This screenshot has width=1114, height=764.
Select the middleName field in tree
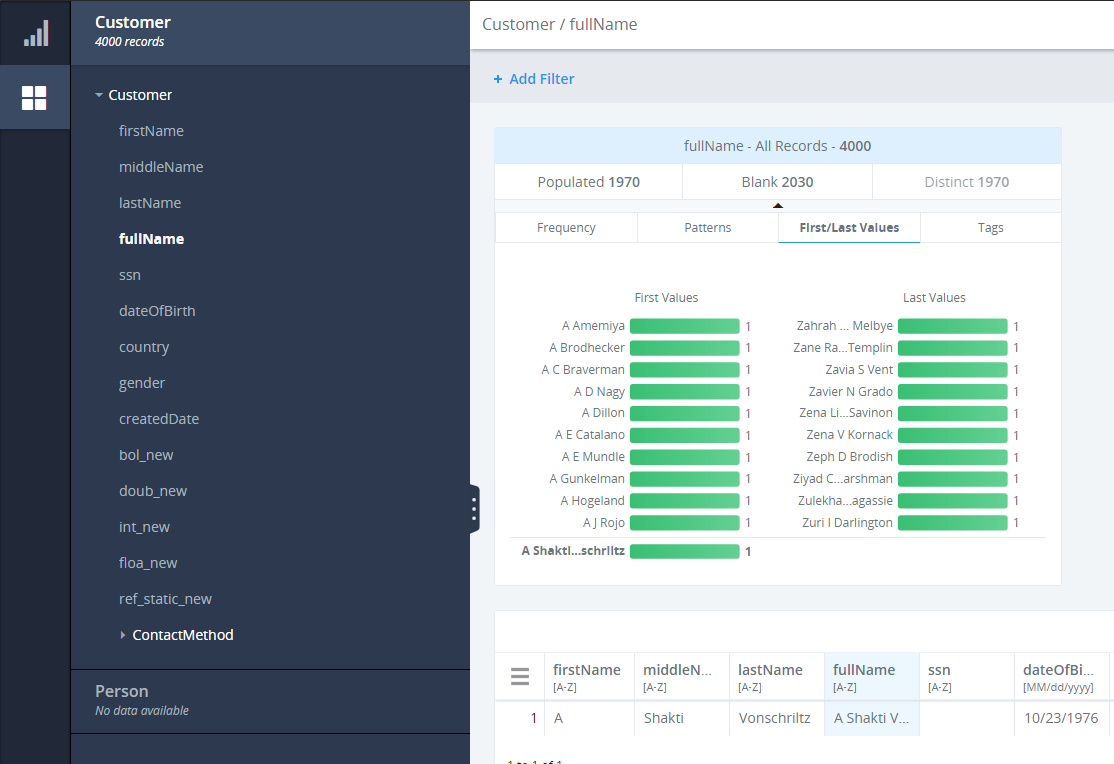pyautogui.click(x=161, y=167)
